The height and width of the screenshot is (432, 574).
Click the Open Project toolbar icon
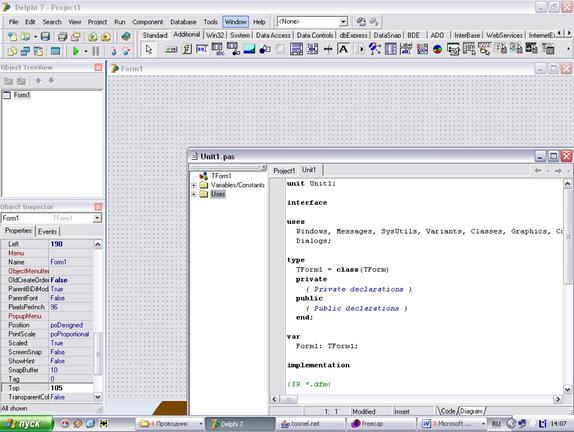tap(75, 36)
